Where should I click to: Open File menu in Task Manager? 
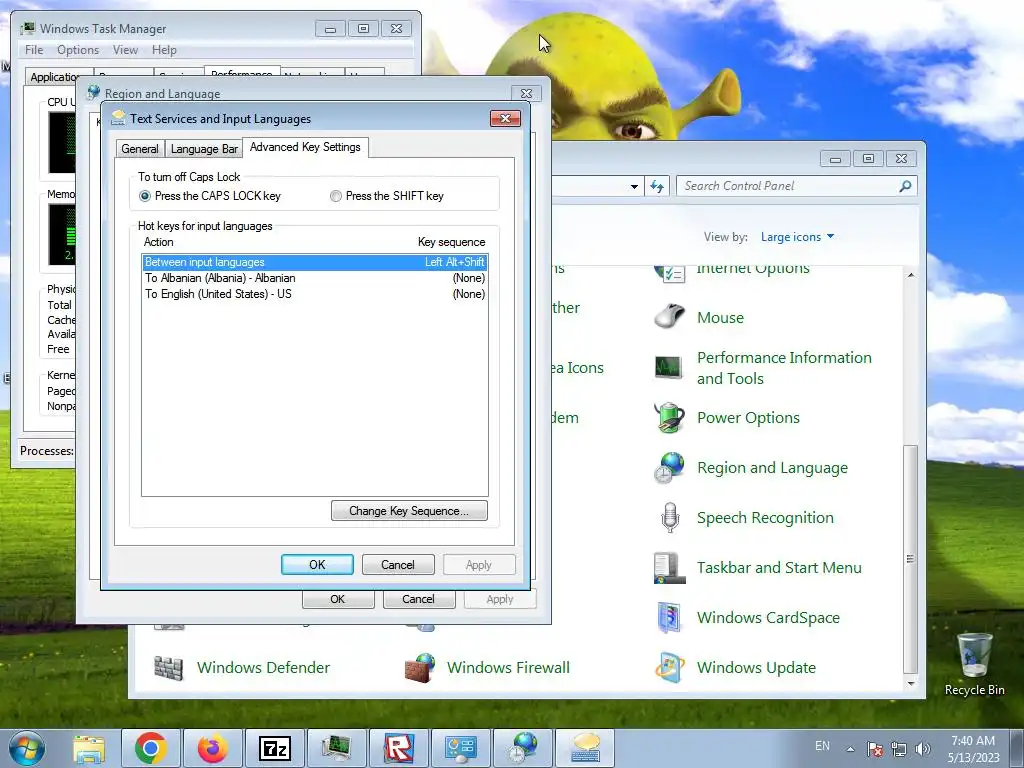pos(34,50)
